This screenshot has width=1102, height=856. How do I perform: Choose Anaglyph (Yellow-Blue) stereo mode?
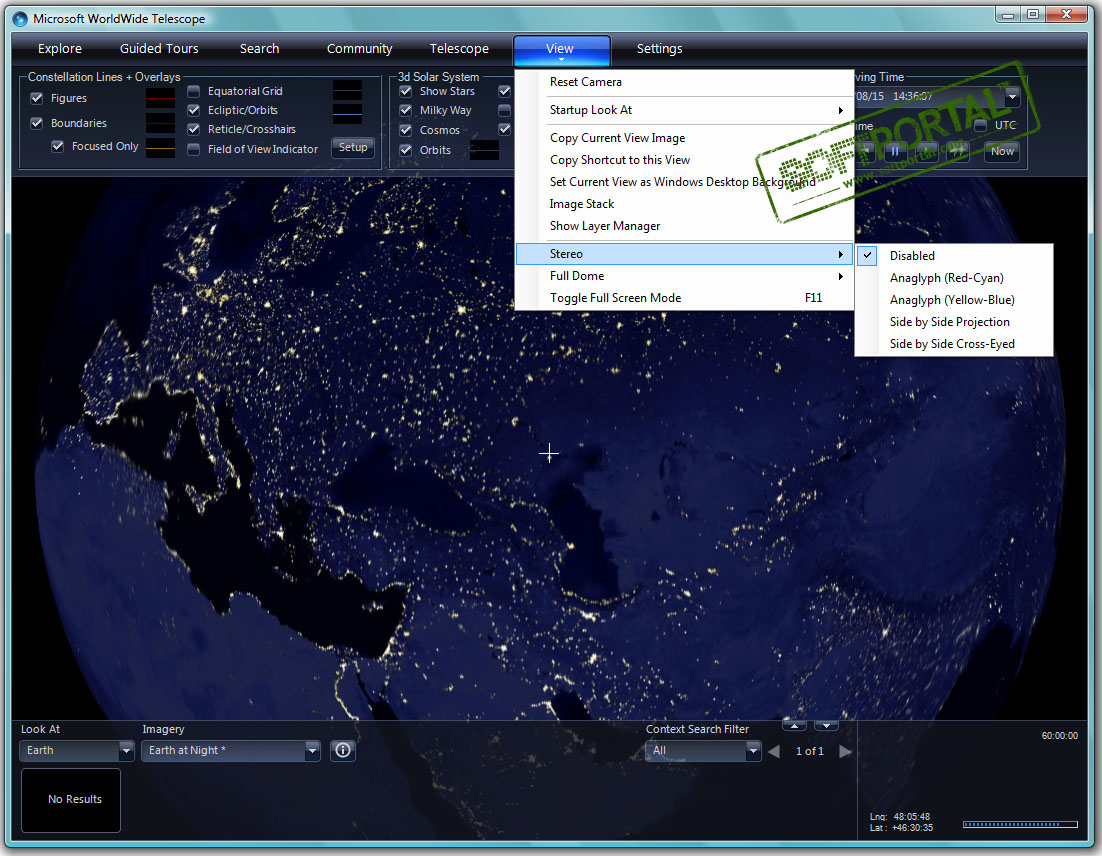point(954,300)
